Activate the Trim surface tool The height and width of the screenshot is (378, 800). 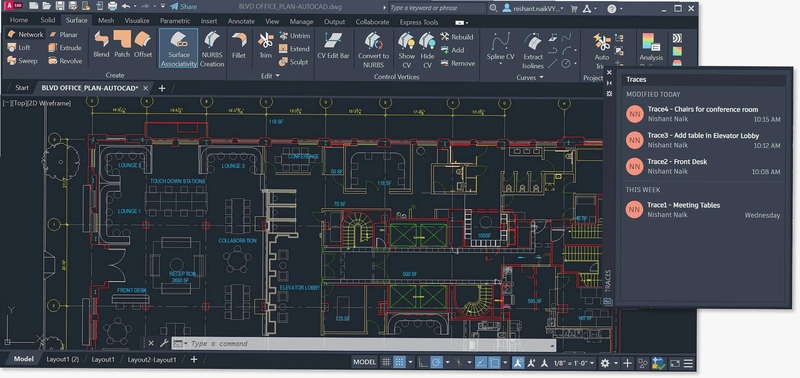pos(265,45)
